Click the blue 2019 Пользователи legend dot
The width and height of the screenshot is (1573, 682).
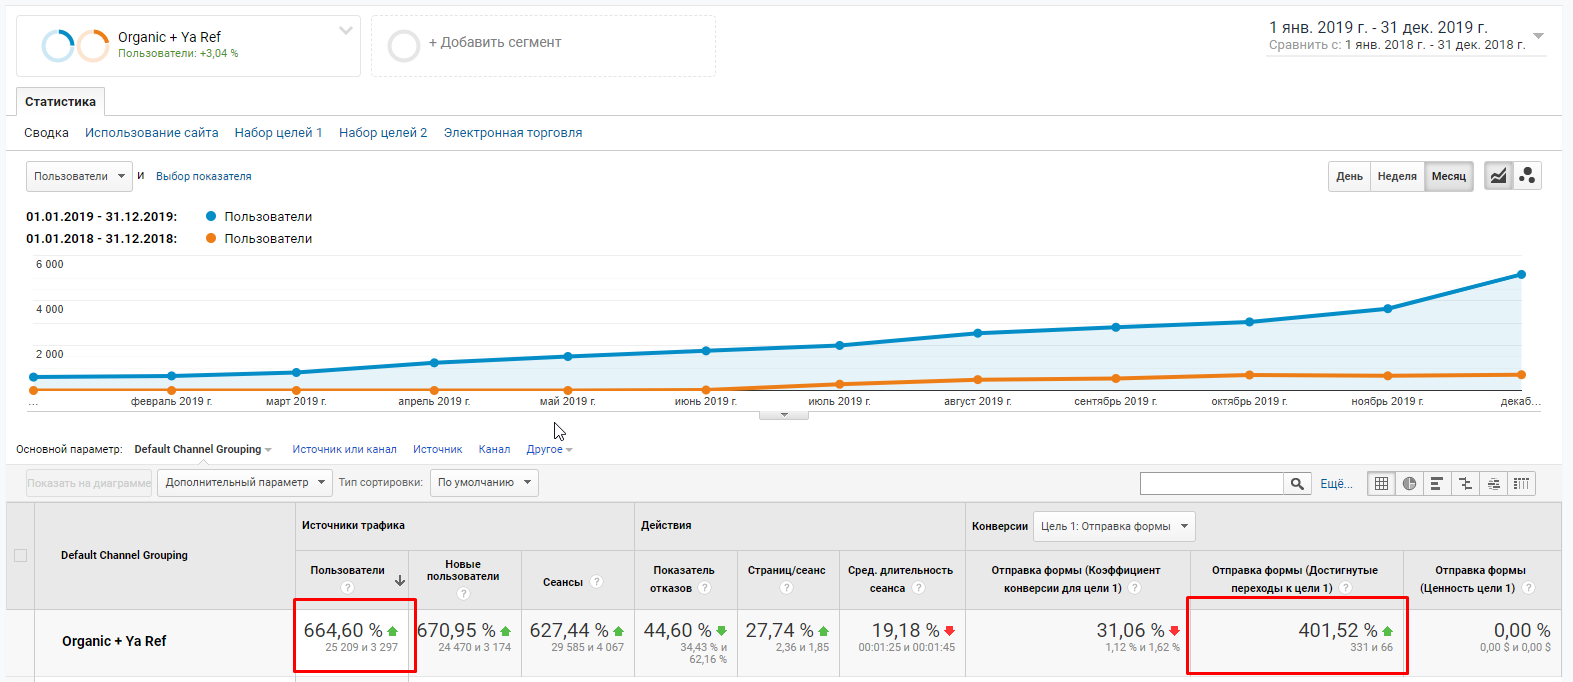(x=211, y=216)
